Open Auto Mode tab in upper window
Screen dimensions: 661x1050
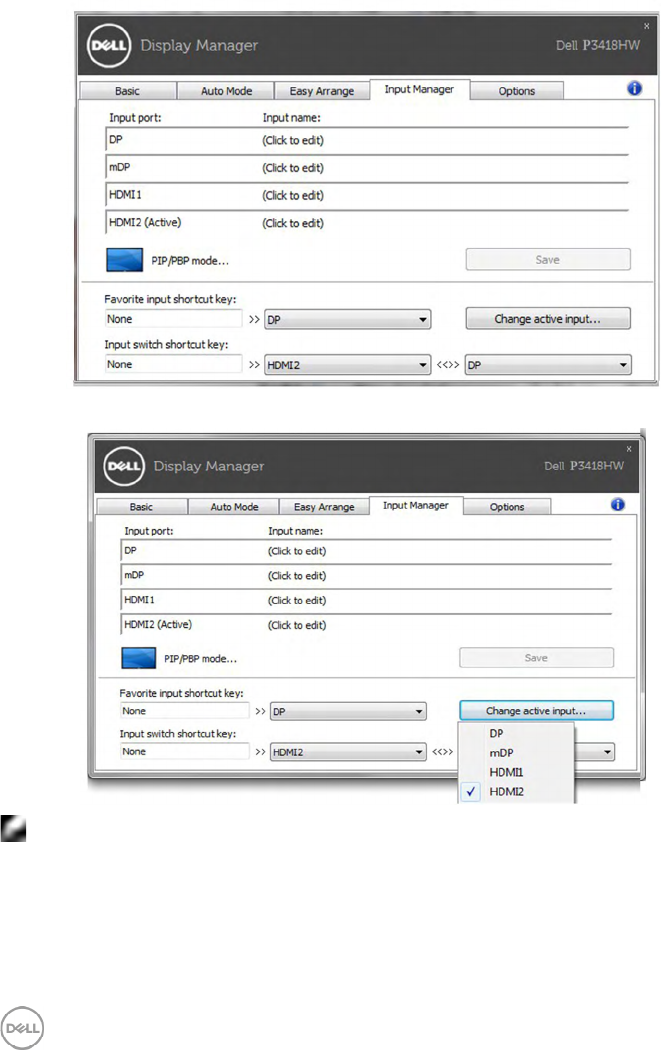pyautogui.click(x=226, y=91)
